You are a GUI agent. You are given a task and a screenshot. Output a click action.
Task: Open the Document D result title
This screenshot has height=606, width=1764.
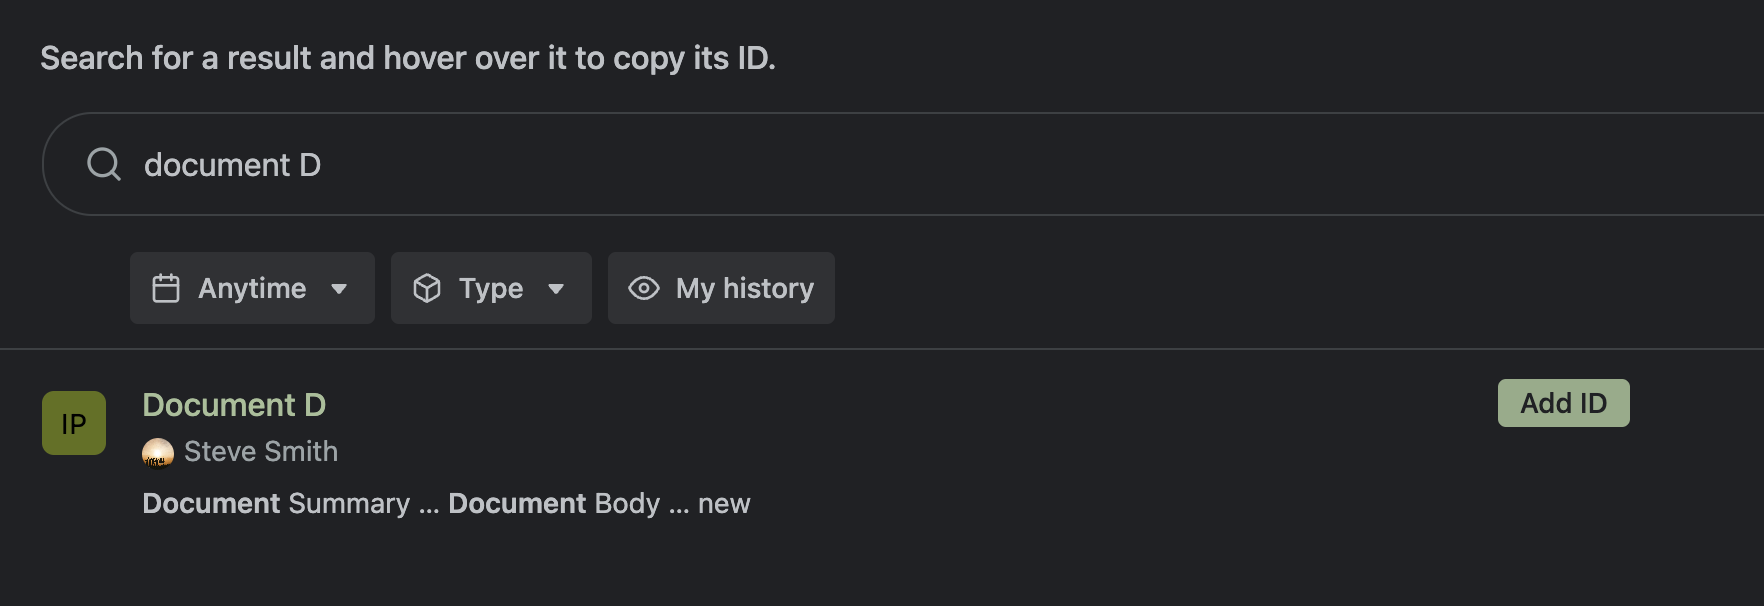coord(234,405)
